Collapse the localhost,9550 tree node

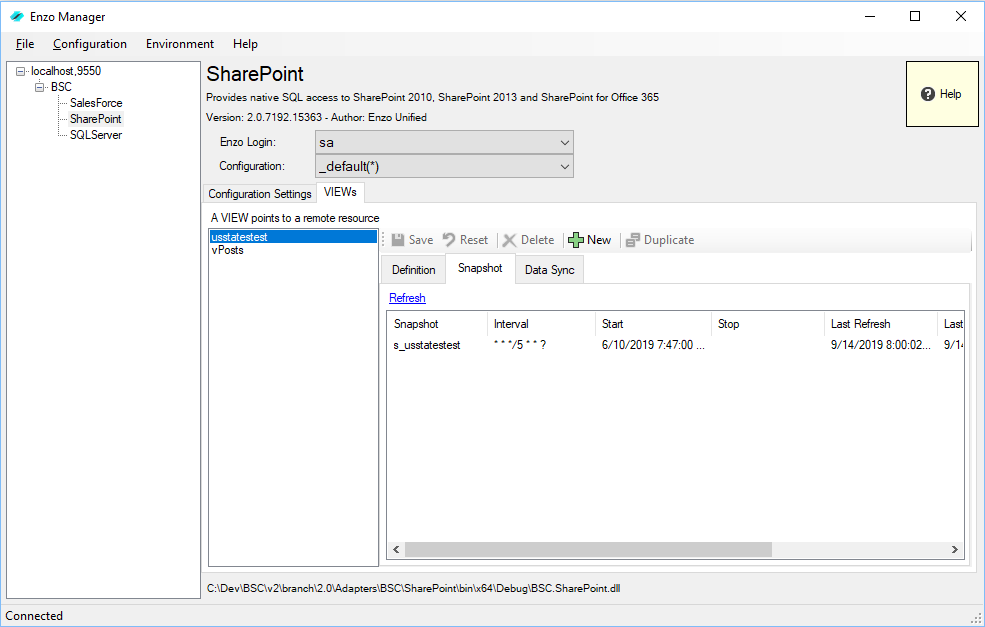tap(20, 71)
